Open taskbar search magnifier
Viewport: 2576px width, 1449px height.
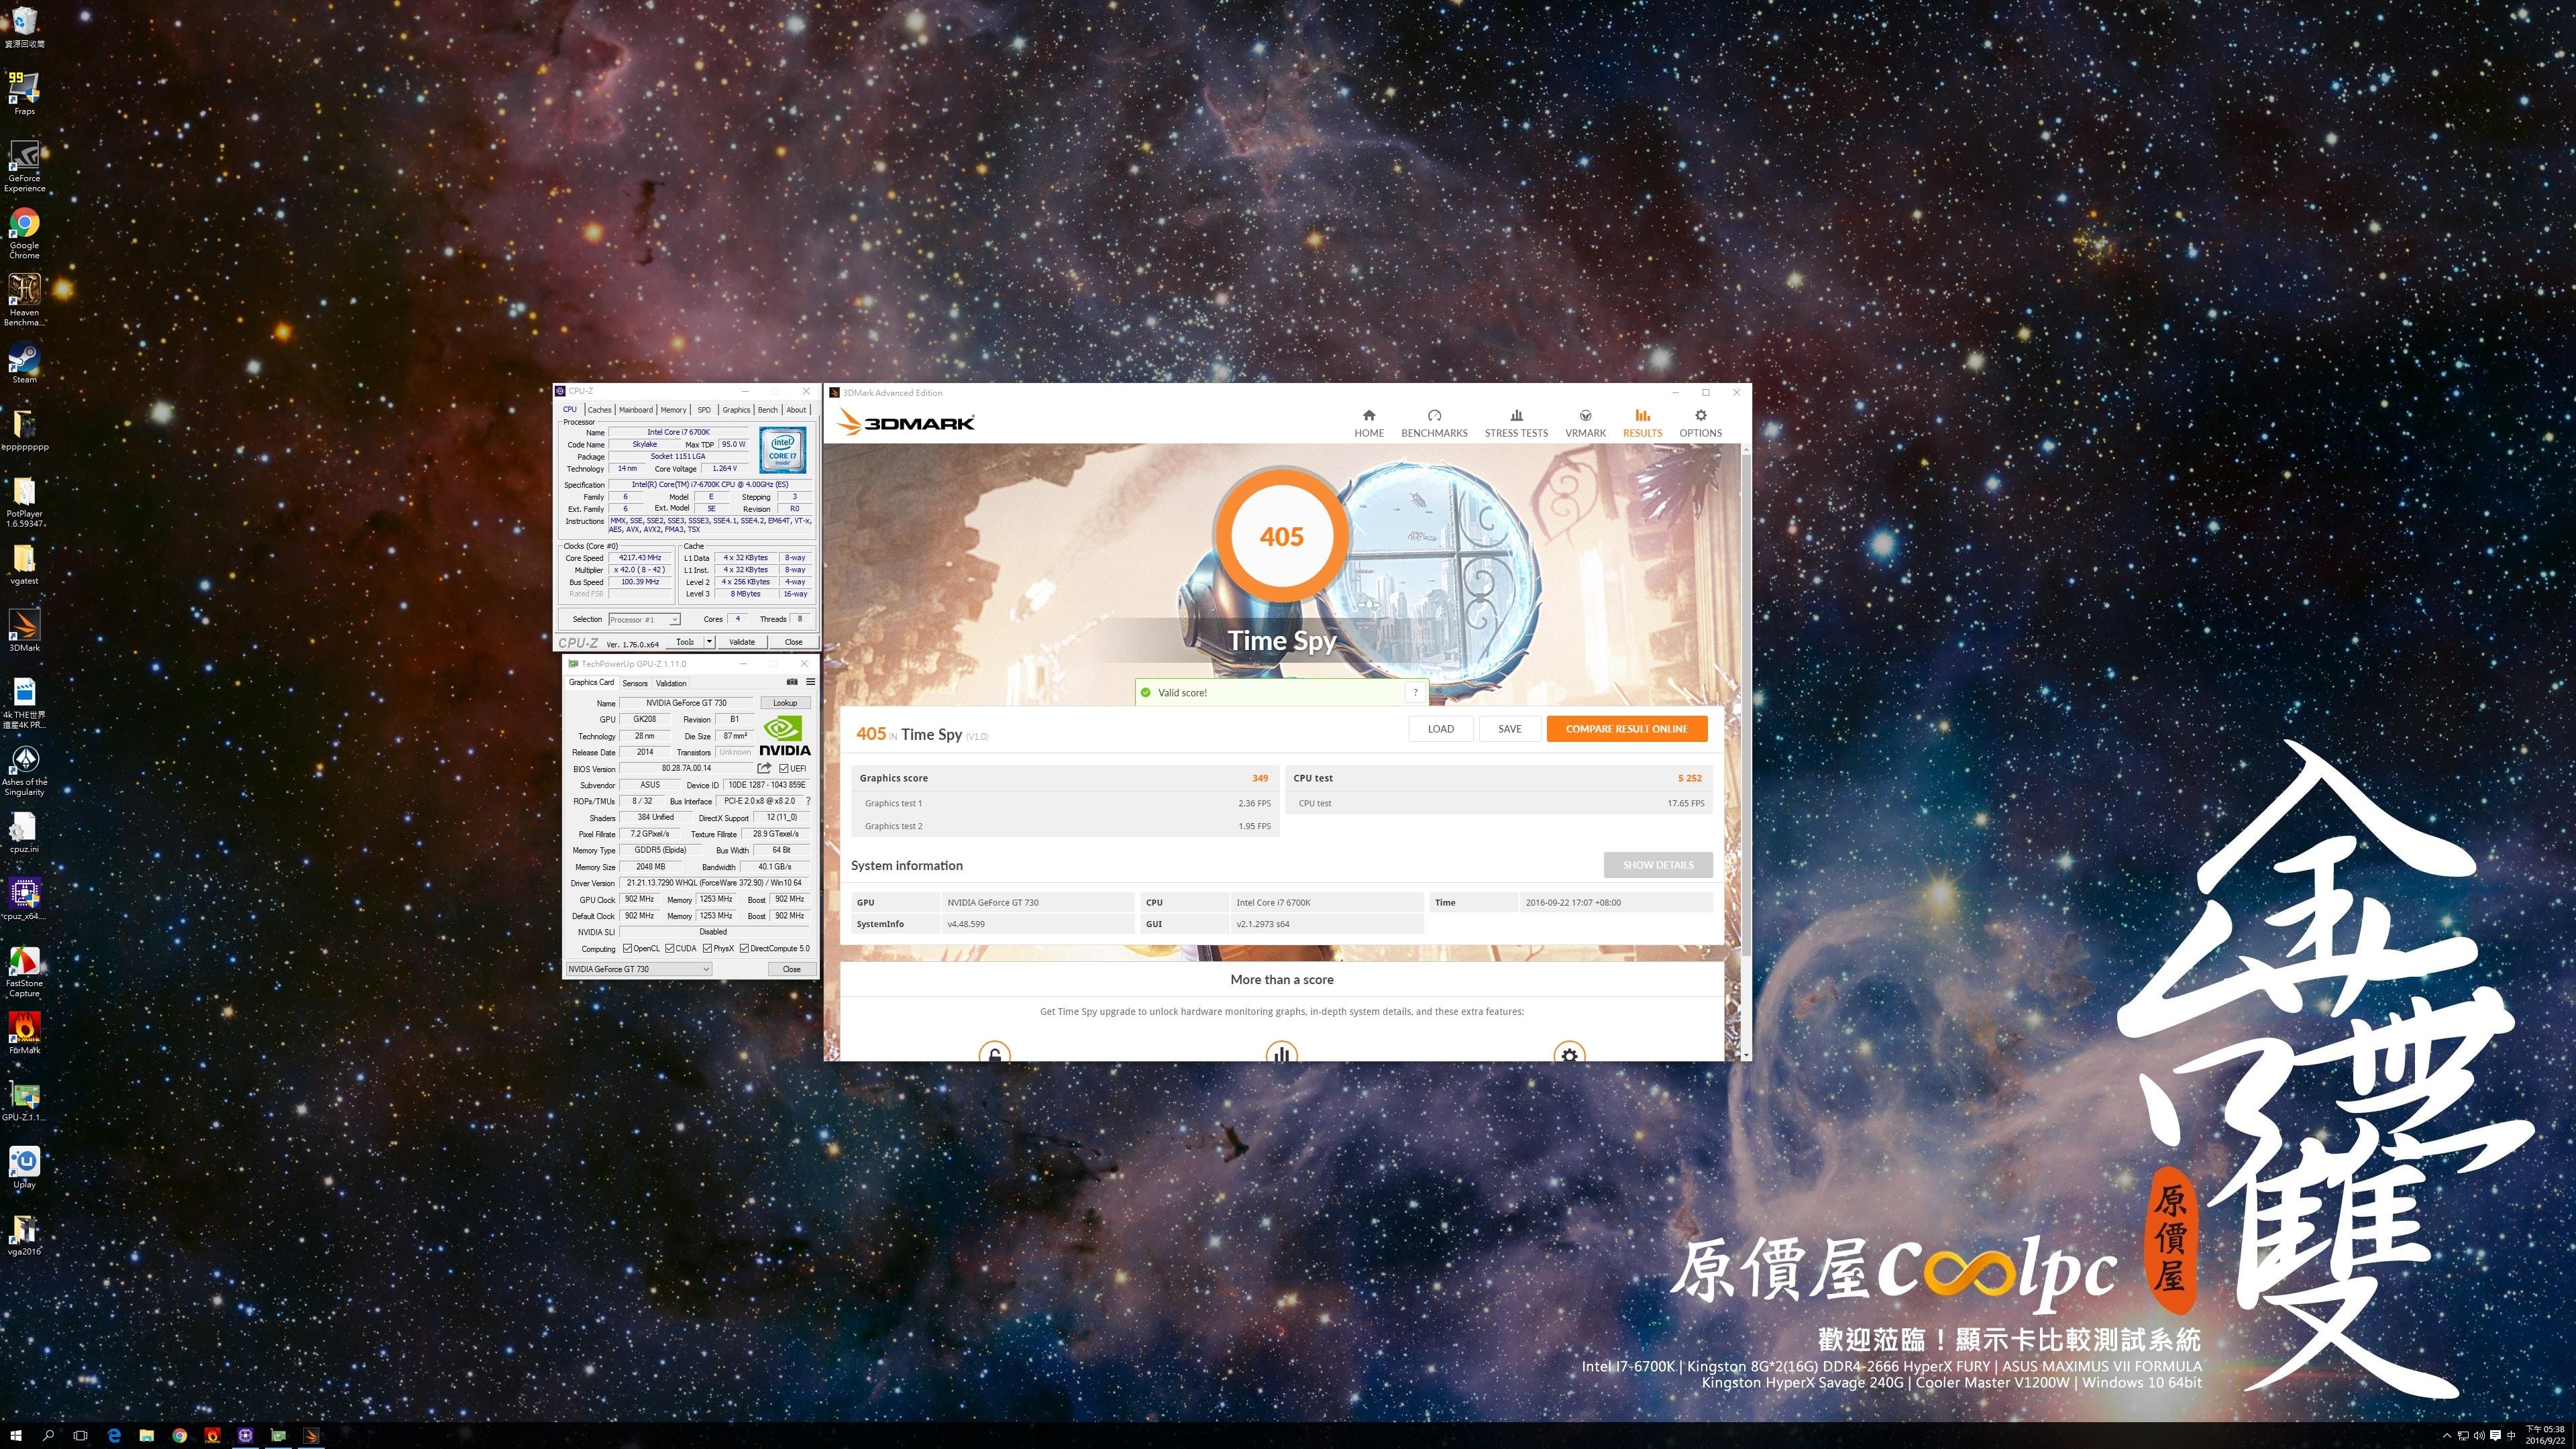tap(48, 1435)
